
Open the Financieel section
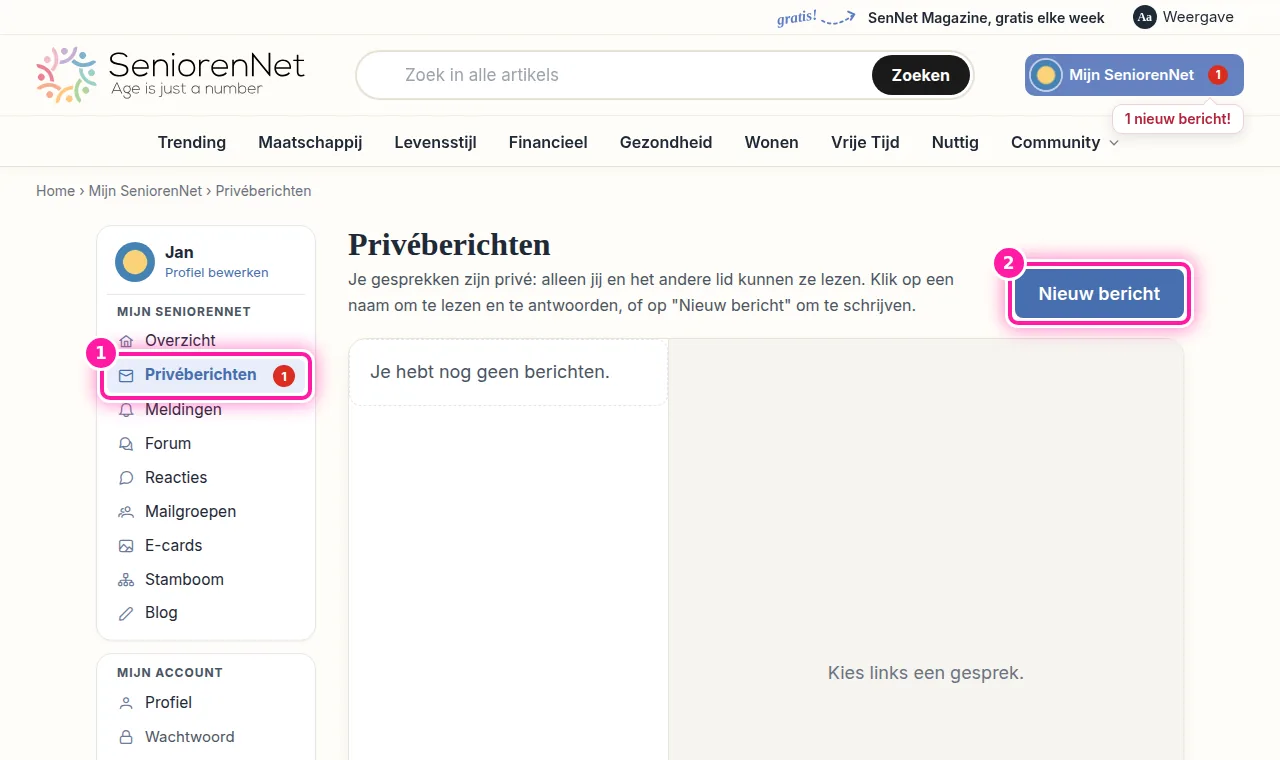[548, 142]
